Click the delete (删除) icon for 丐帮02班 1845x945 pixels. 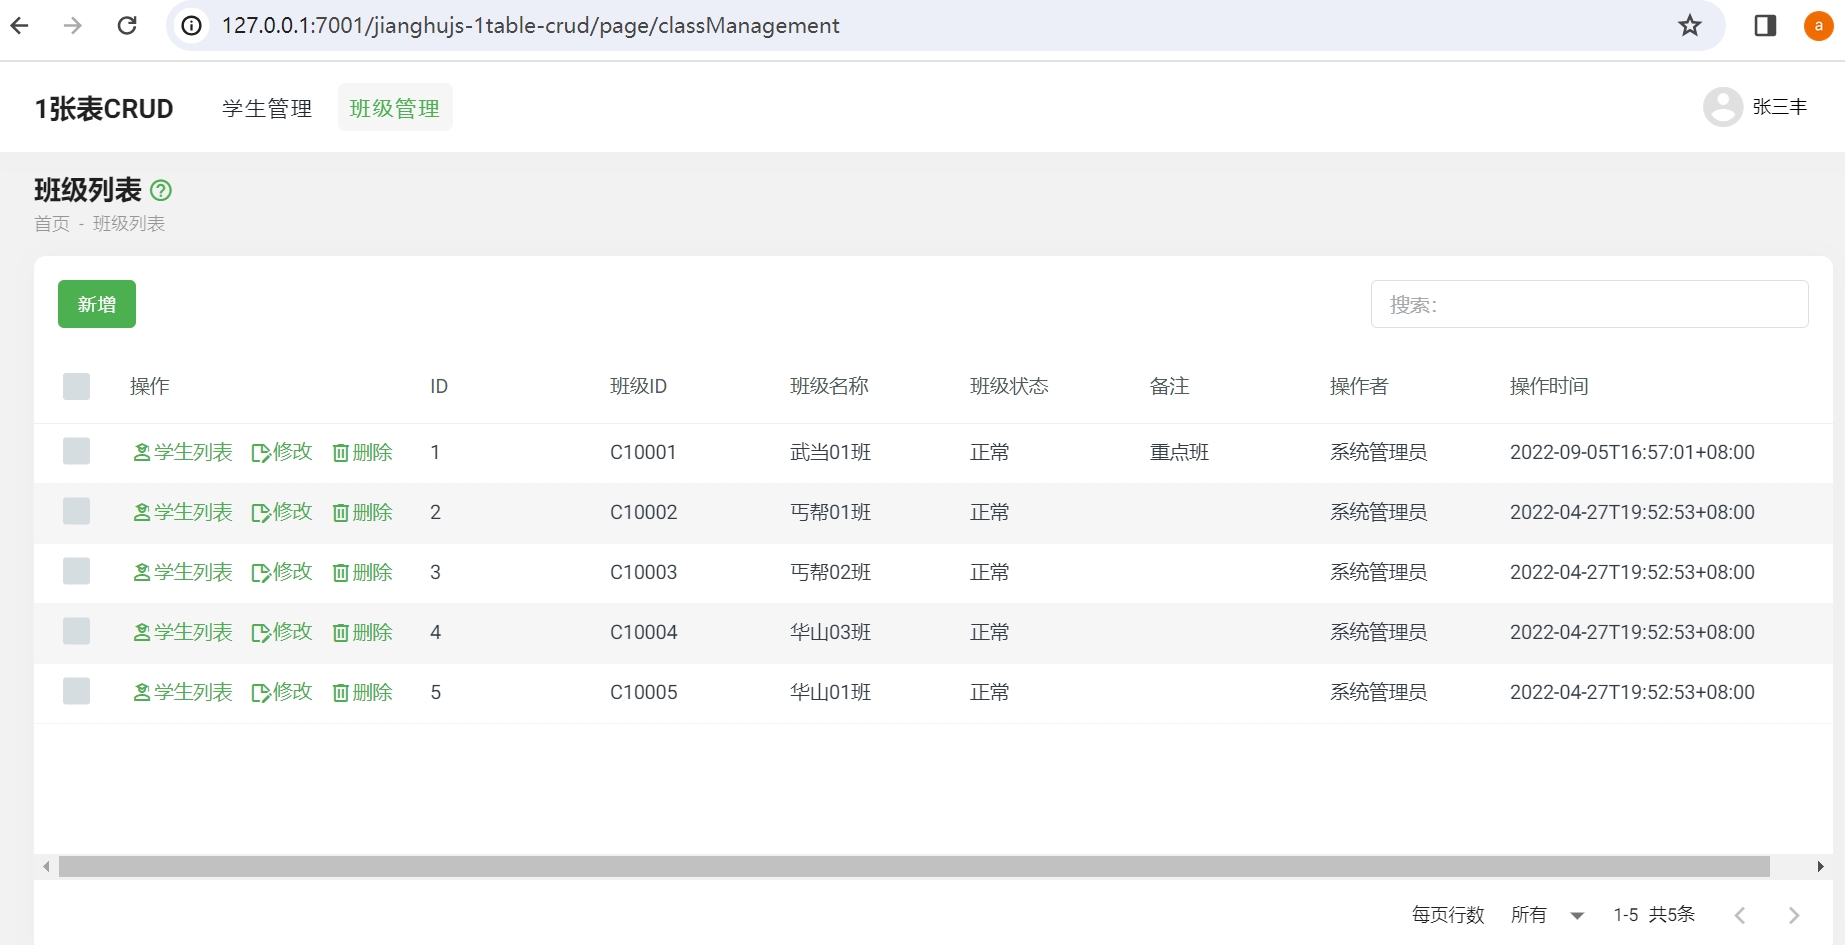341,572
